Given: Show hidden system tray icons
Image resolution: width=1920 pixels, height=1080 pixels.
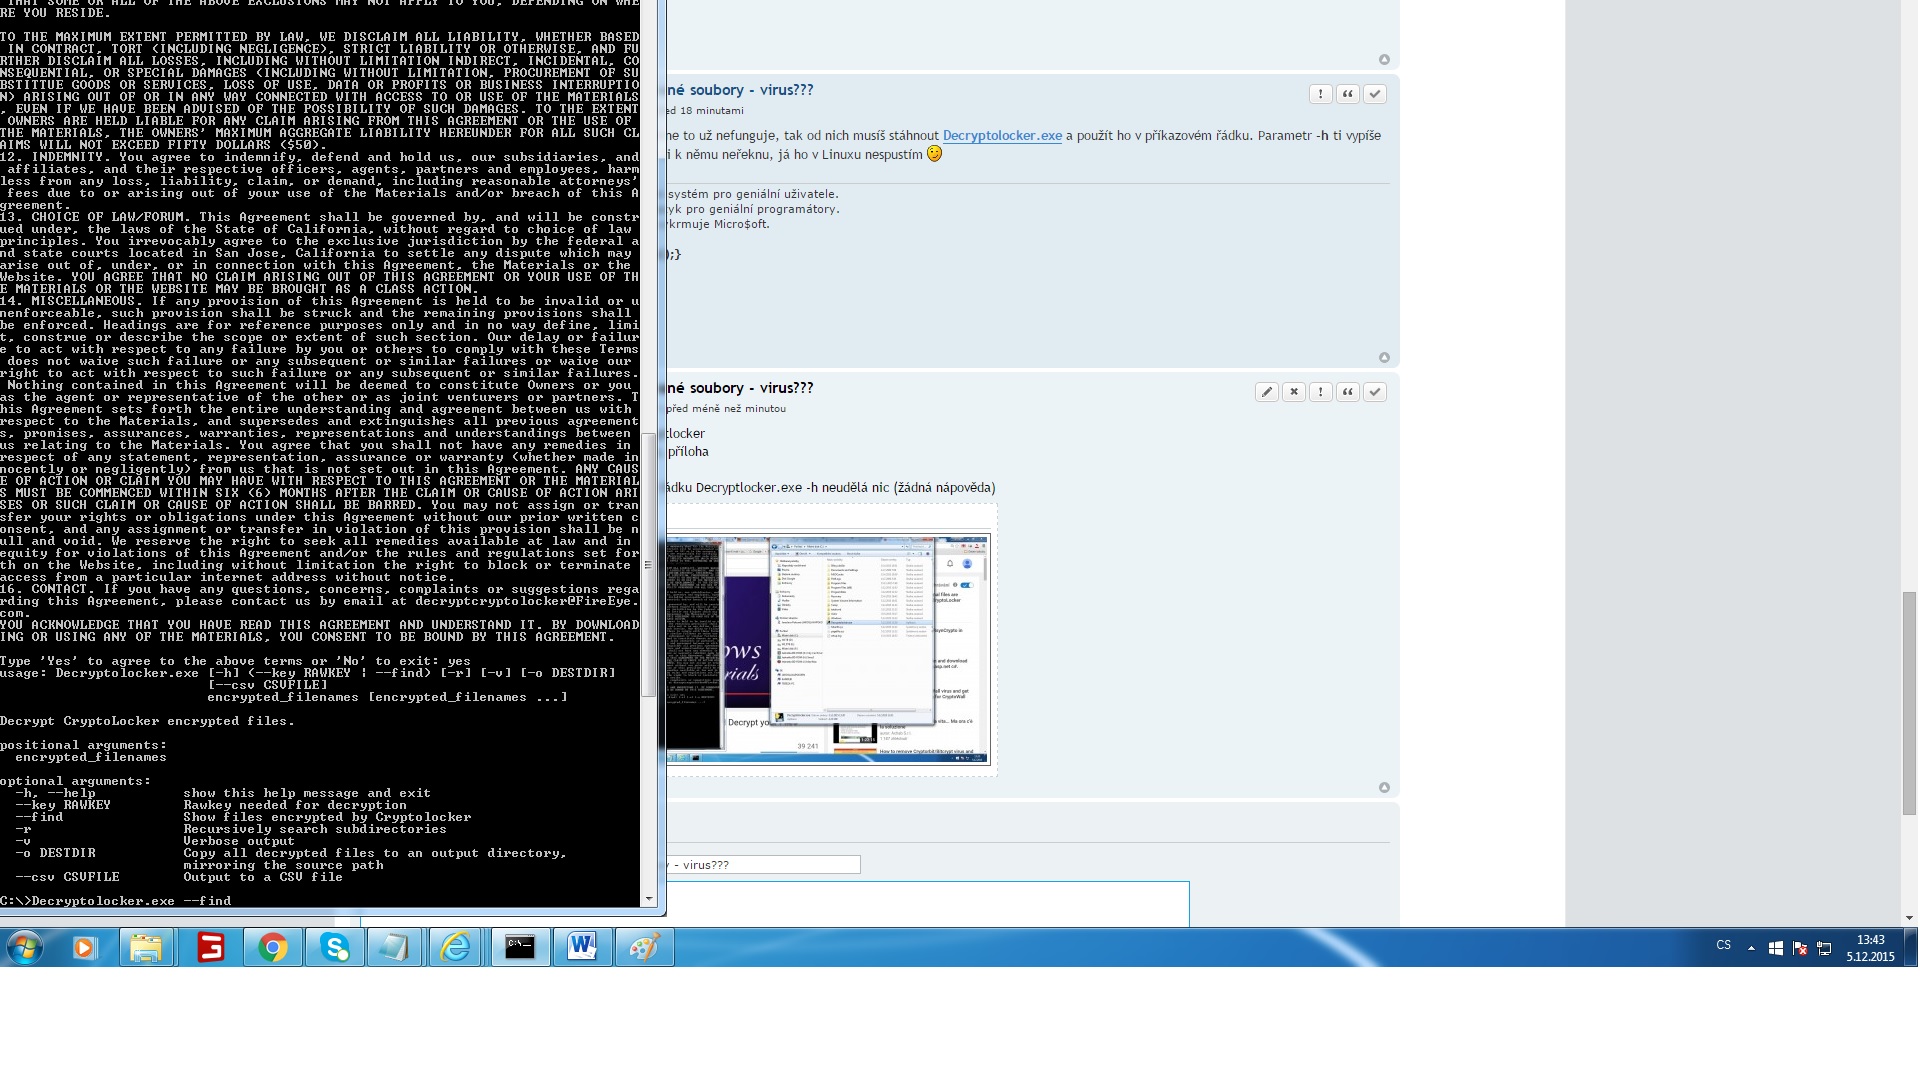Looking at the screenshot, I should point(1751,948).
